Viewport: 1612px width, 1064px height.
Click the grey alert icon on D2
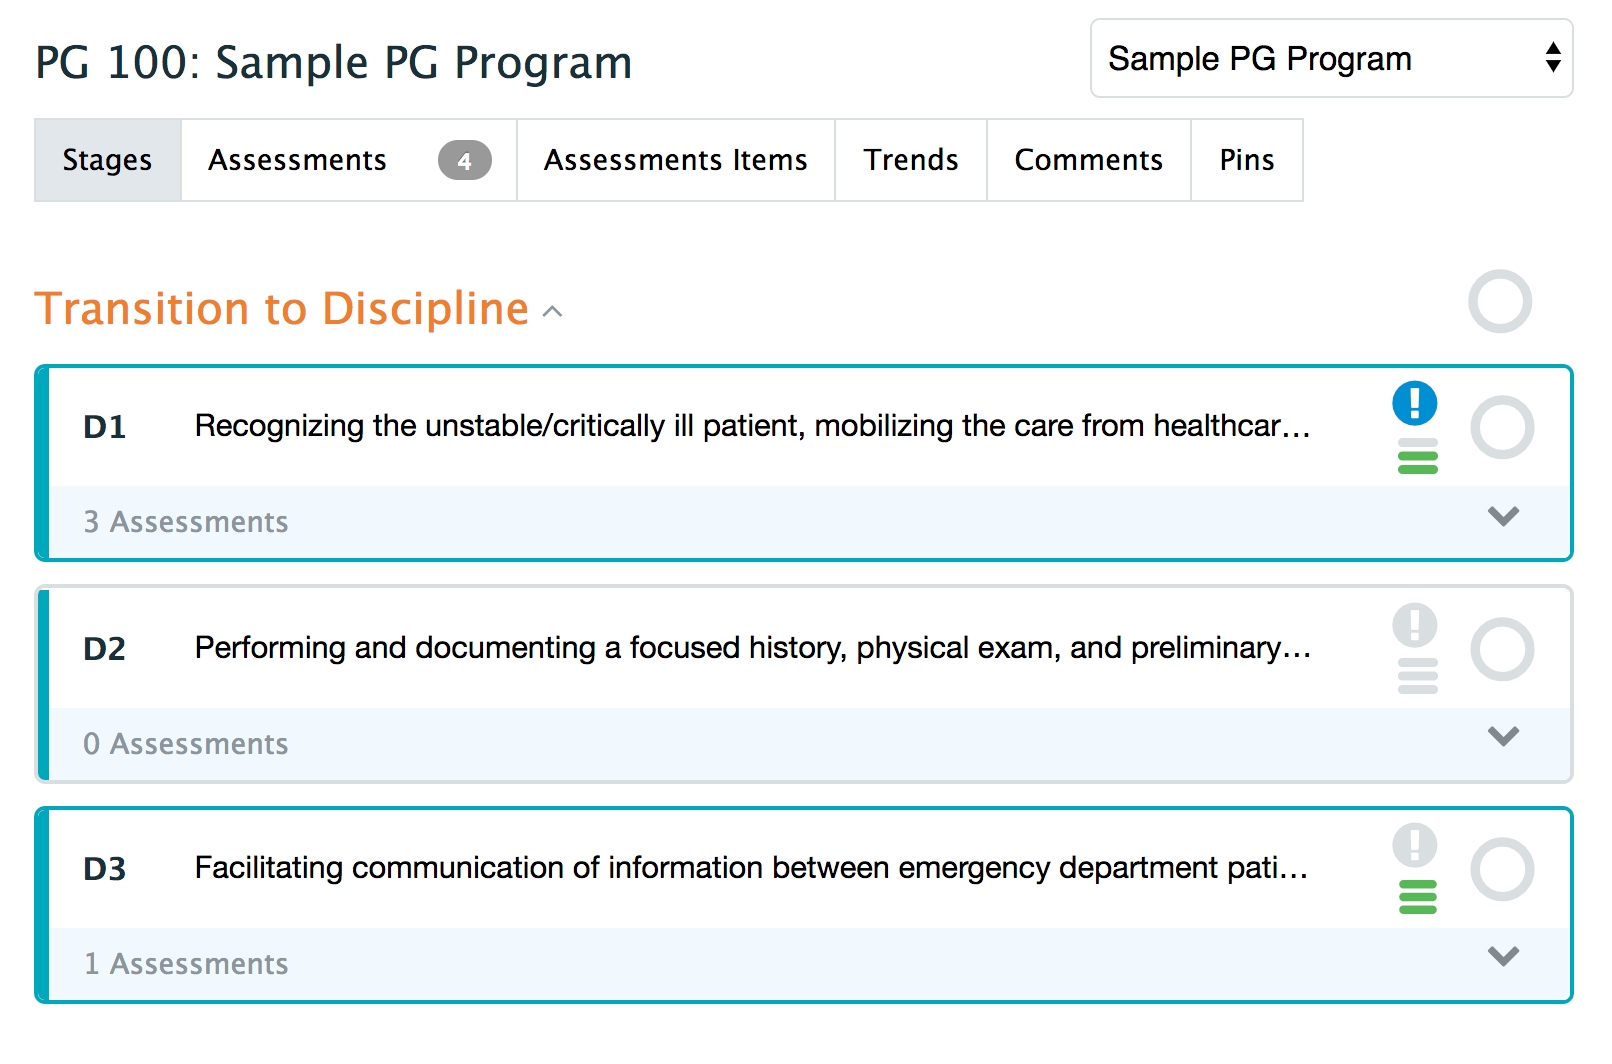1414,625
